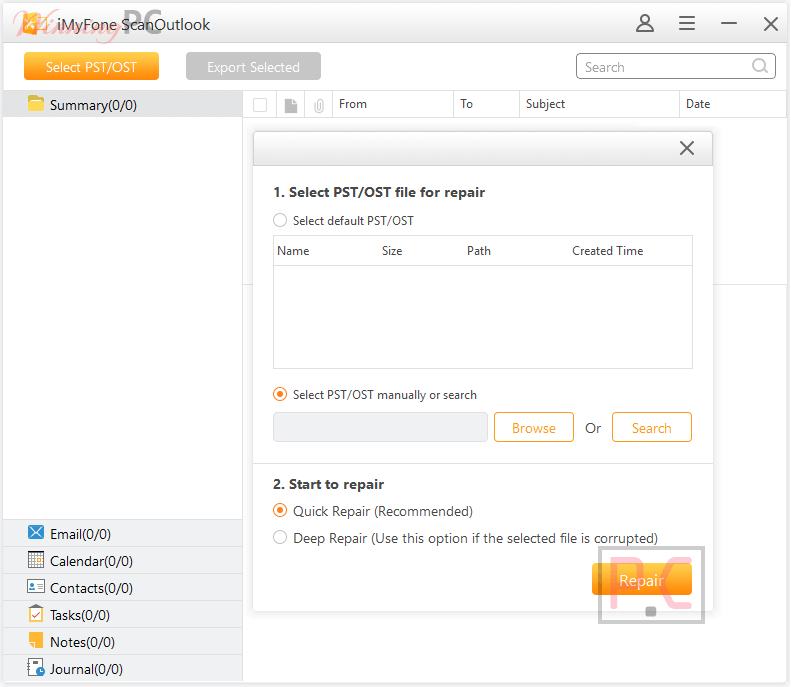Click the PST/OST file path field
791x687 pixels.
(x=380, y=427)
